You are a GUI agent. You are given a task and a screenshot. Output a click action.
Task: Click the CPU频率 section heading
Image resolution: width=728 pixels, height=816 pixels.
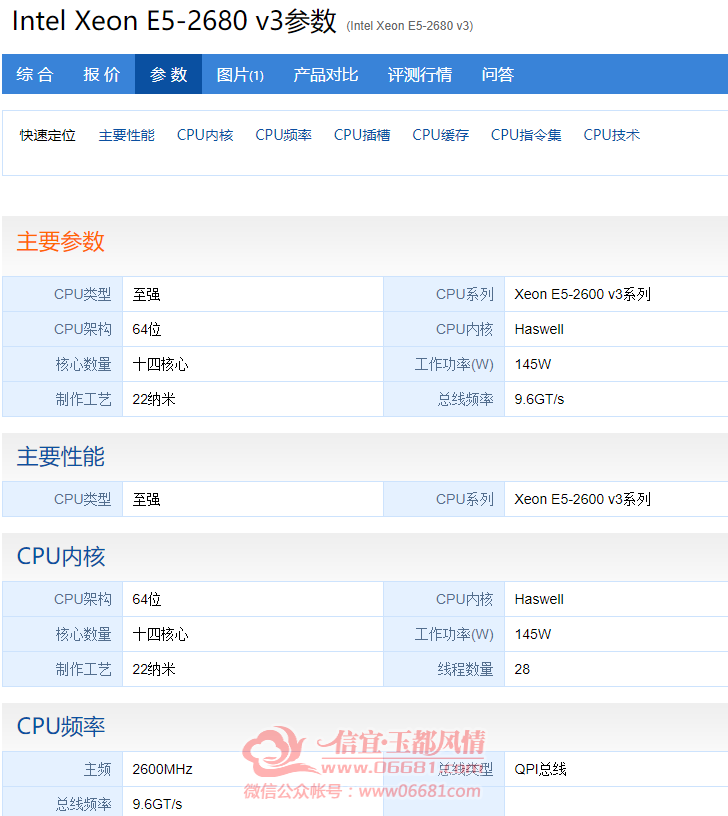61,726
